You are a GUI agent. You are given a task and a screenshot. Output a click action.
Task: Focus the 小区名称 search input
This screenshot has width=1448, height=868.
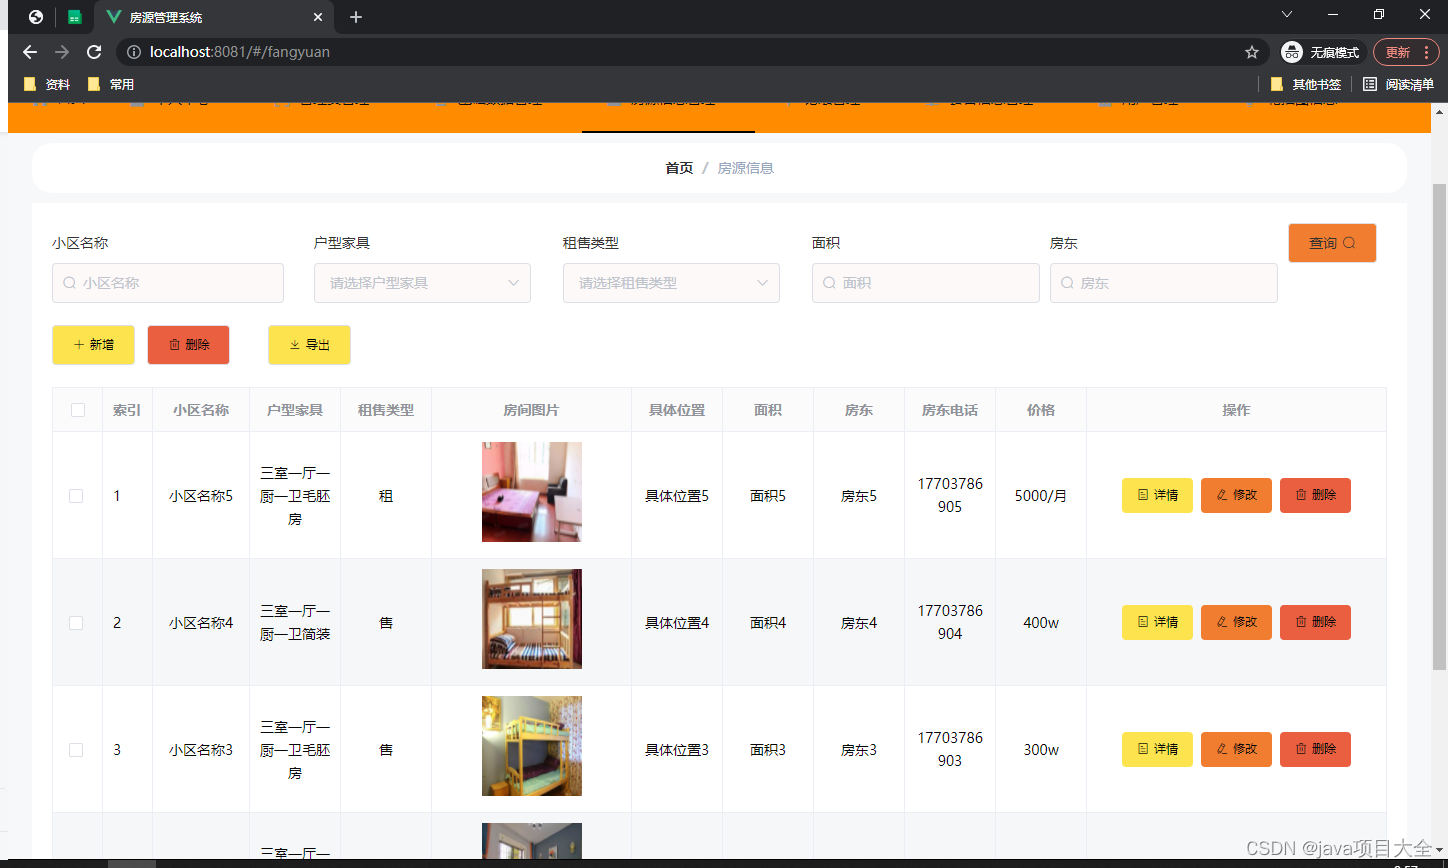point(168,283)
